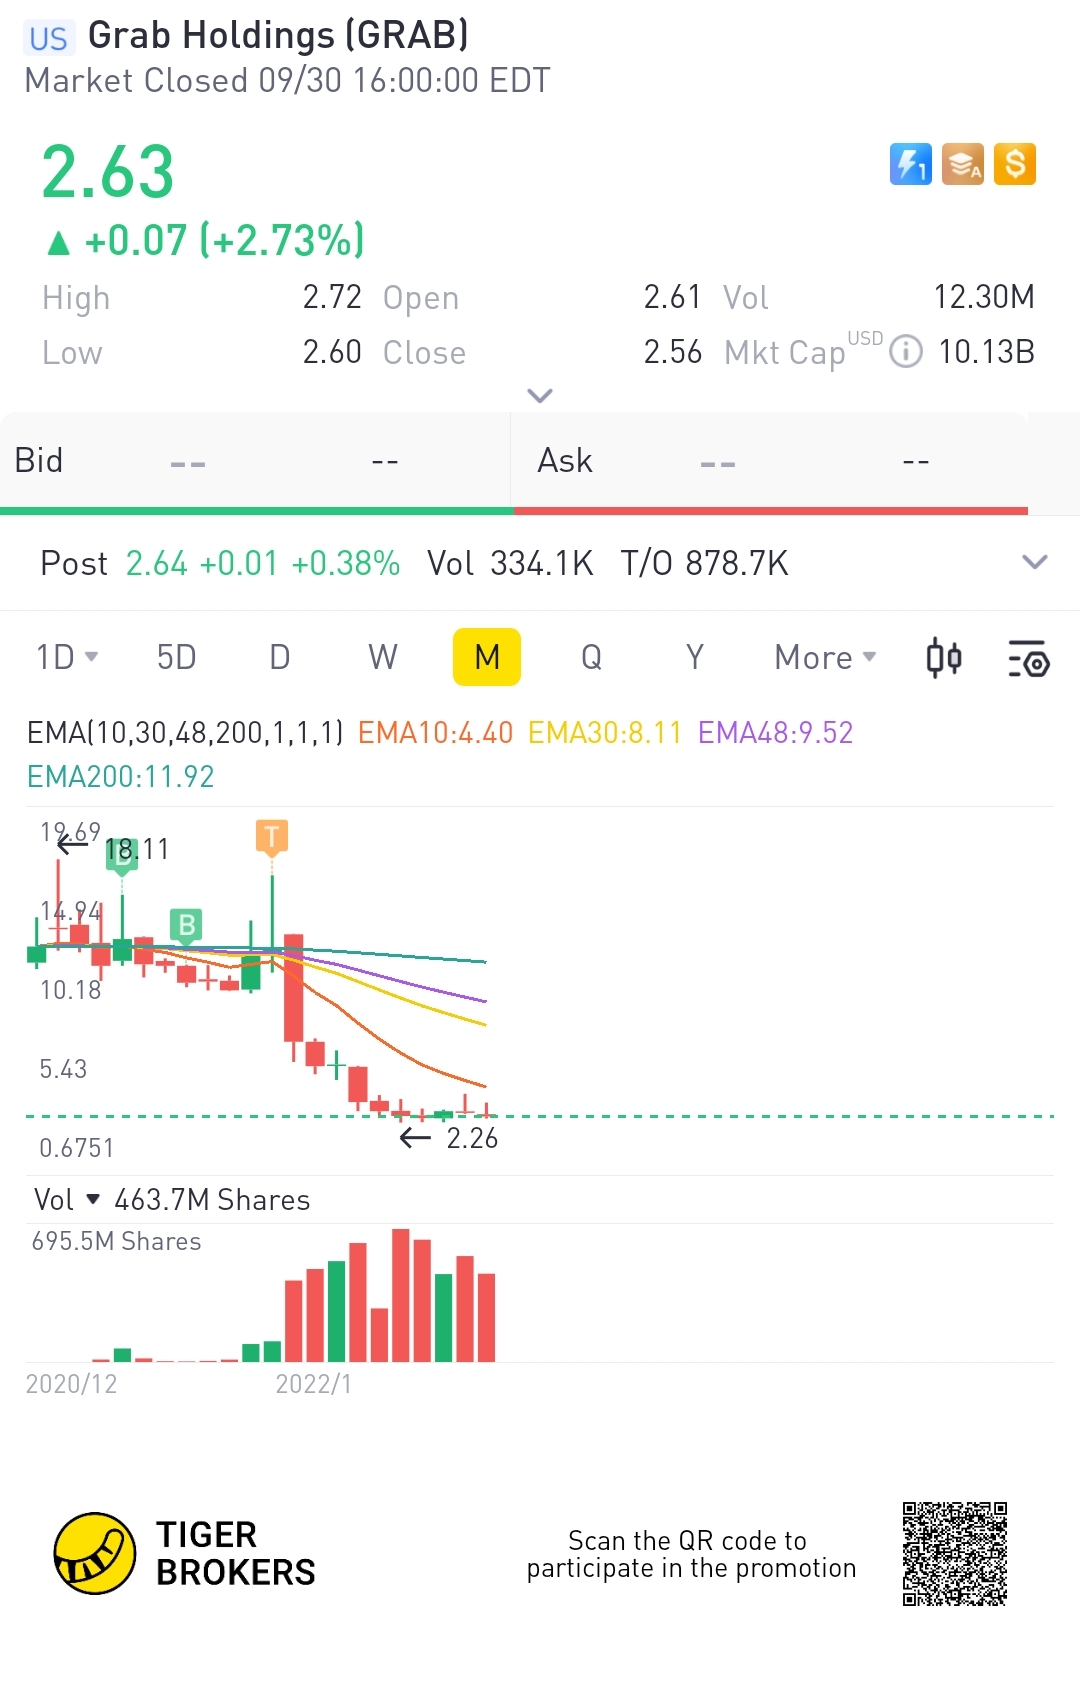1080x1705 pixels.
Task: Open the More timeframes dropdown
Action: pyautogui.click(x=825, y=657)
